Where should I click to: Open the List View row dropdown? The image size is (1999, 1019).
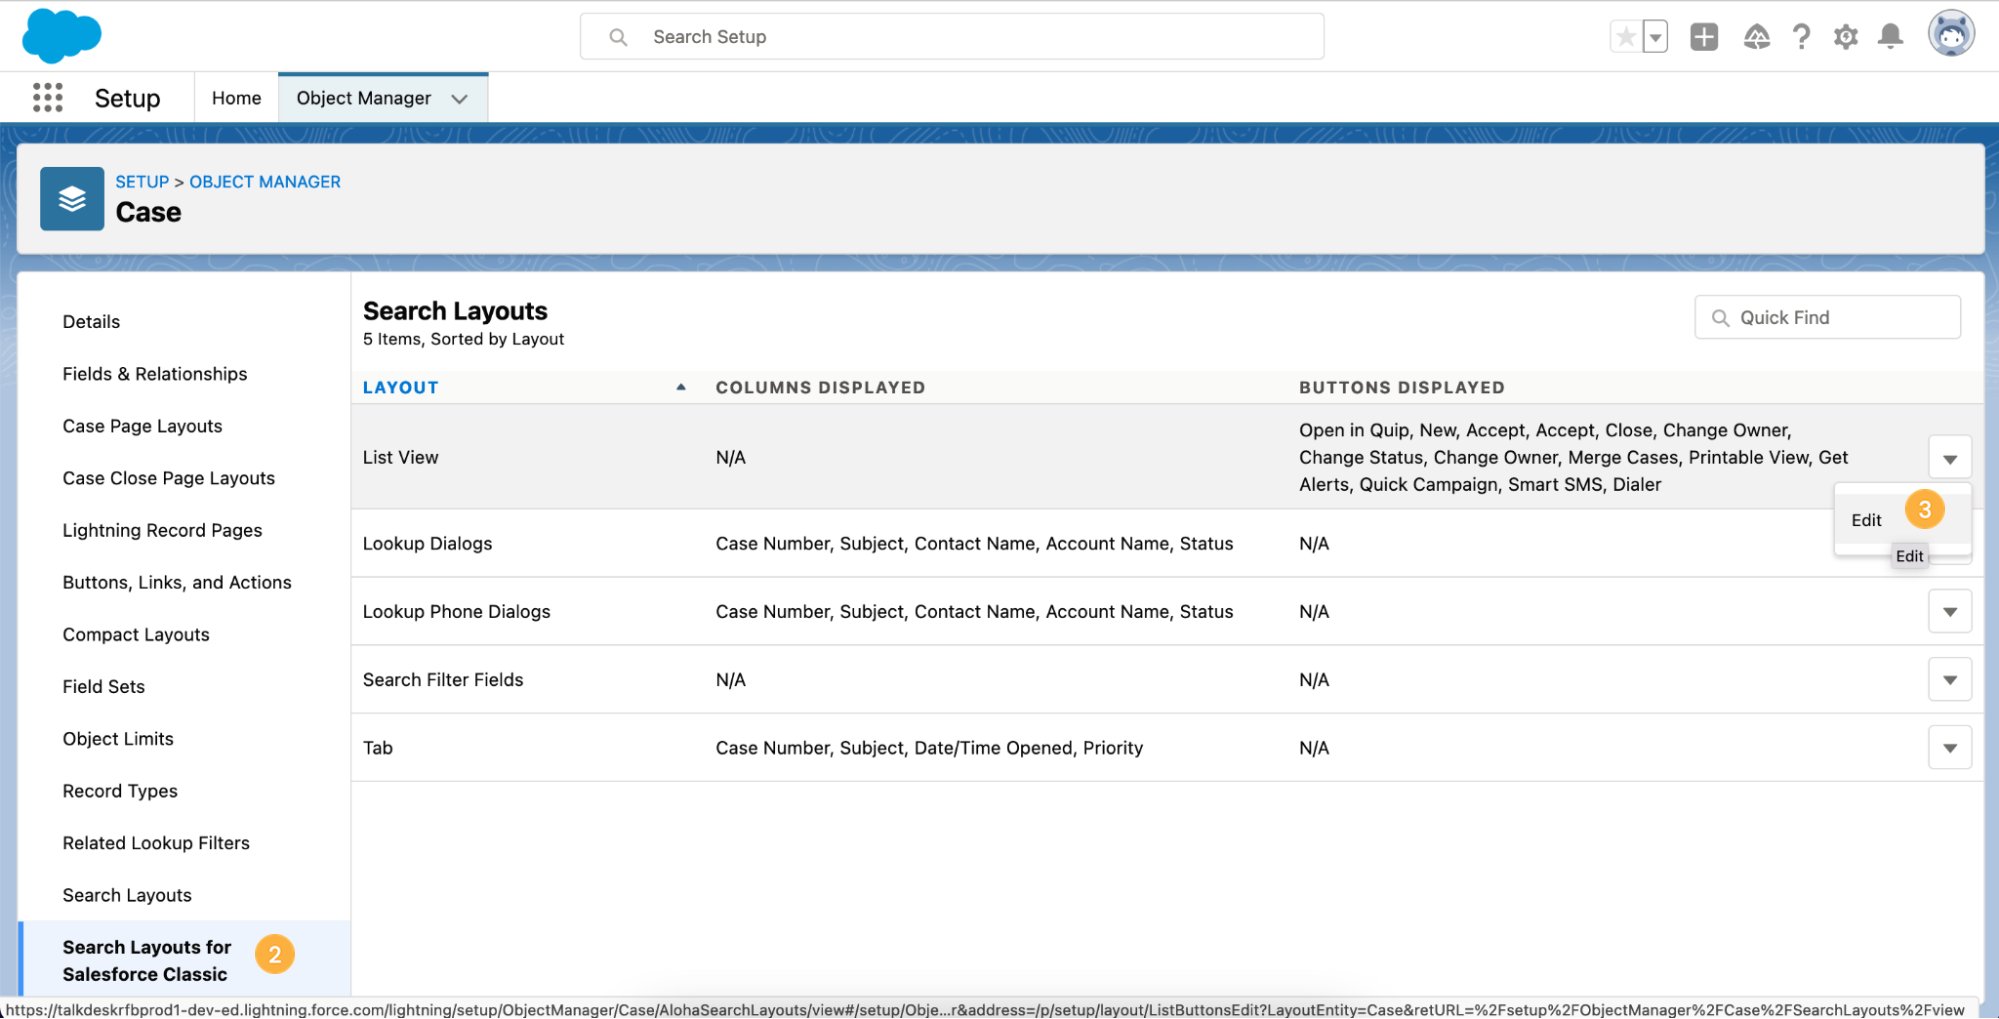tap(1949, 458)
